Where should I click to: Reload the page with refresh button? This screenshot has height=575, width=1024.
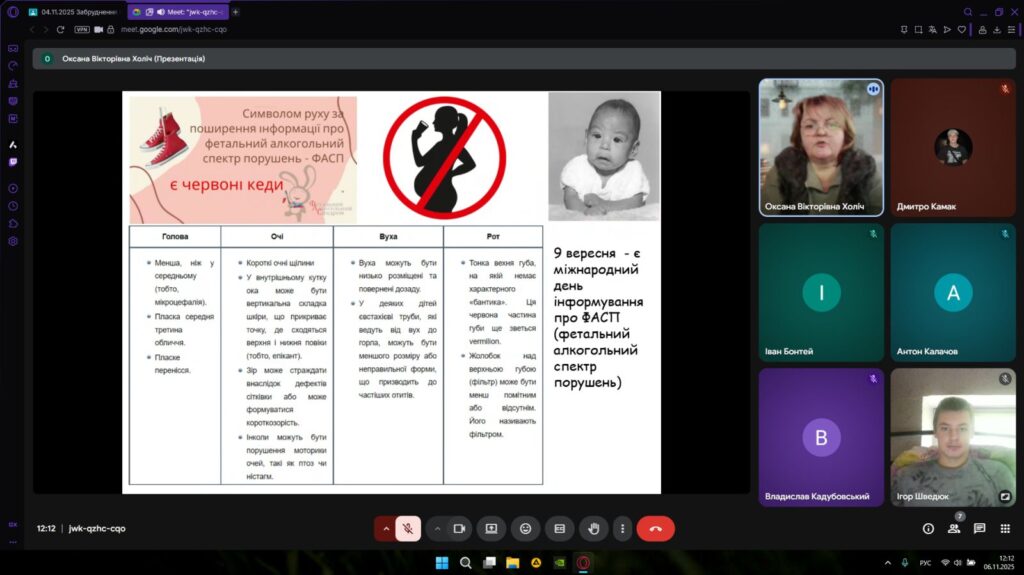tap(61, 30)
